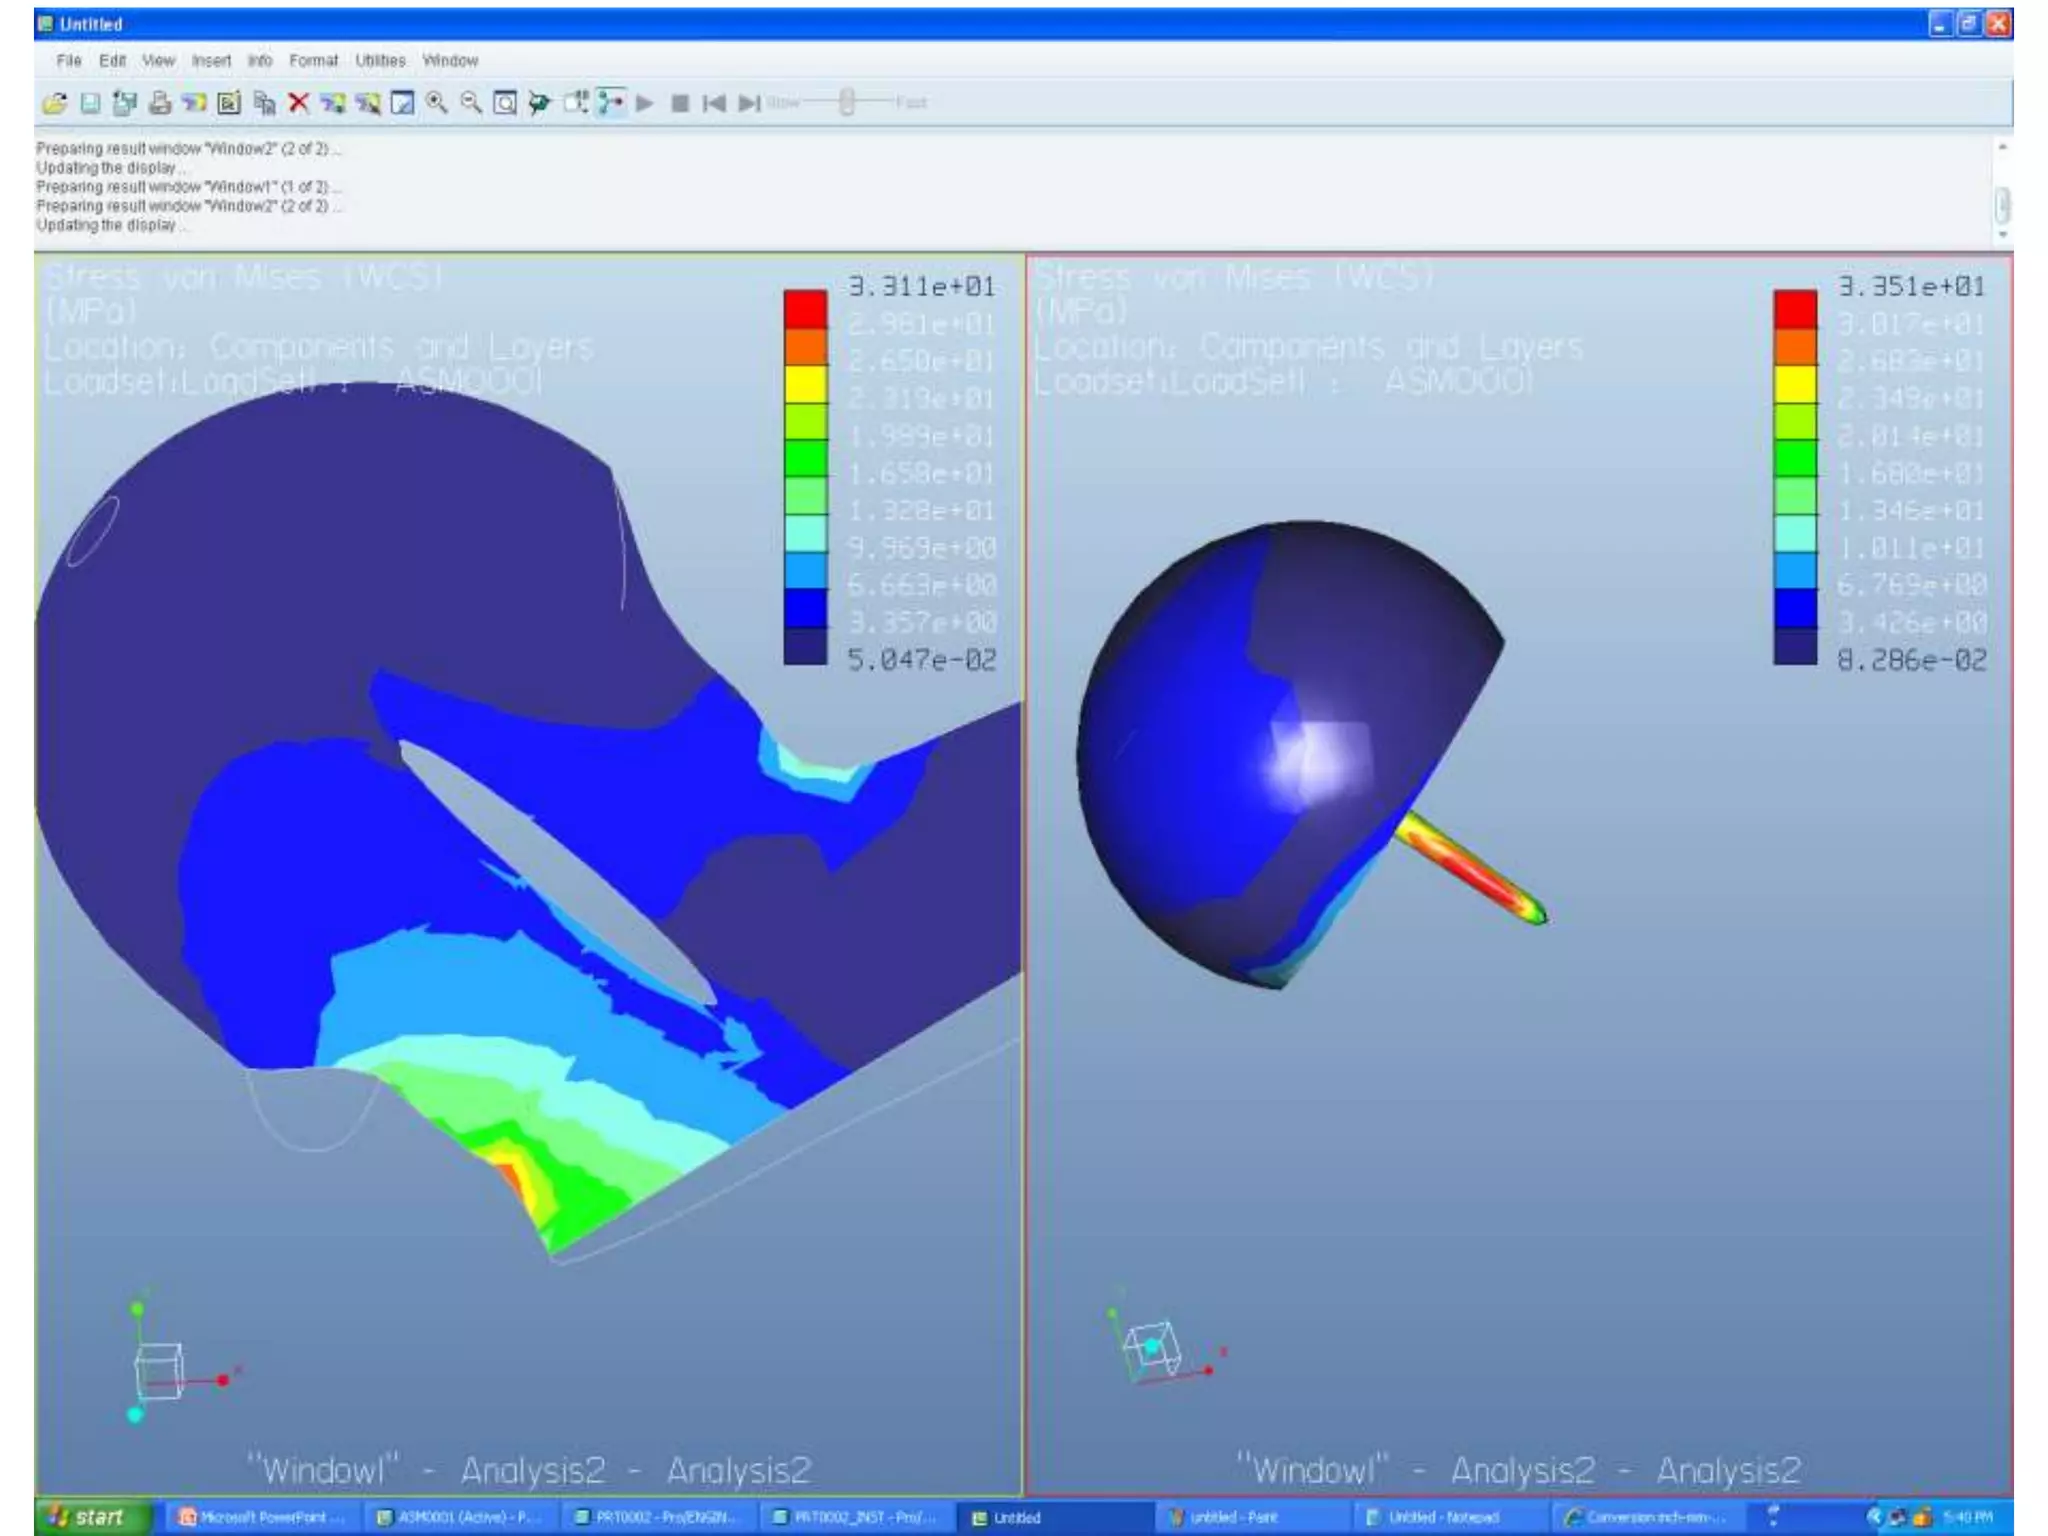Step animation to previous frame

click(x=714, y=103)
